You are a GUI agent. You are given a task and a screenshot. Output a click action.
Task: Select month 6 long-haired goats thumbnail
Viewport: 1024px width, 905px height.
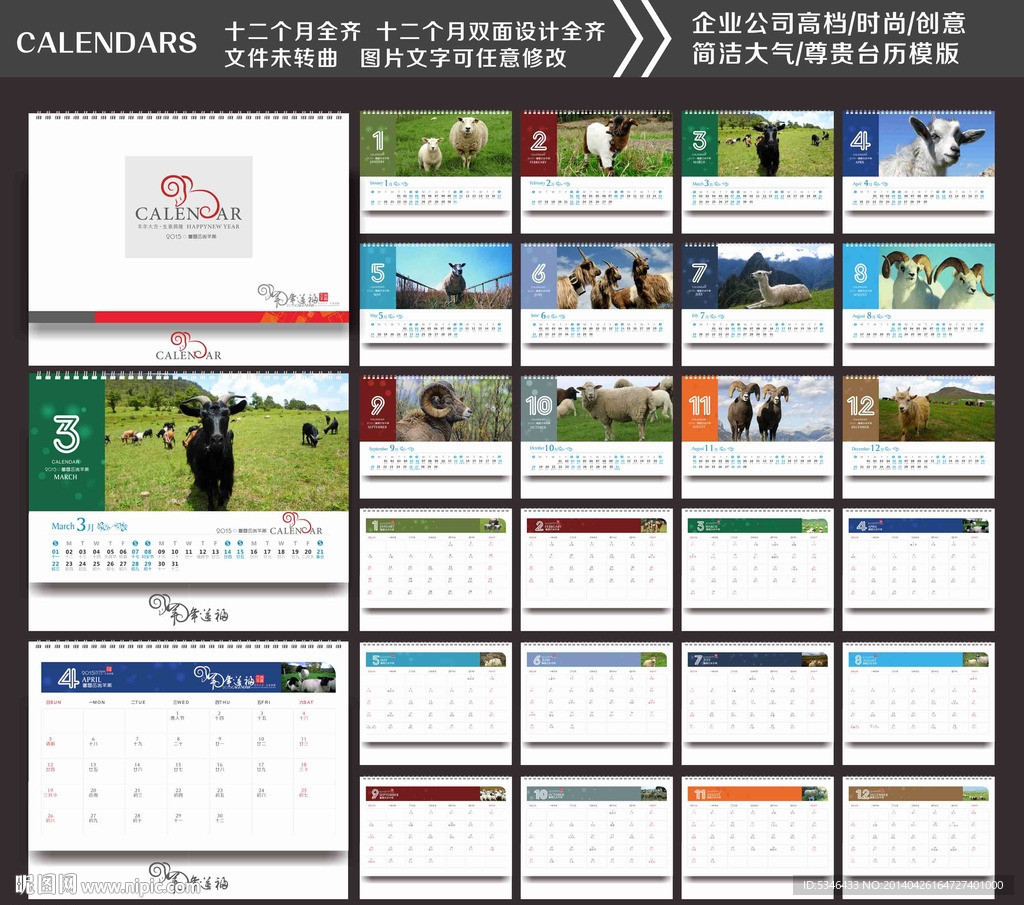596,304
